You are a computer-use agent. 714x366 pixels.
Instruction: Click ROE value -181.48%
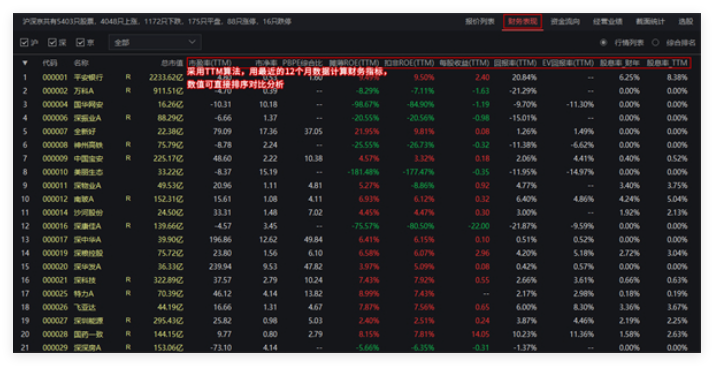click(x=363, y=172)
